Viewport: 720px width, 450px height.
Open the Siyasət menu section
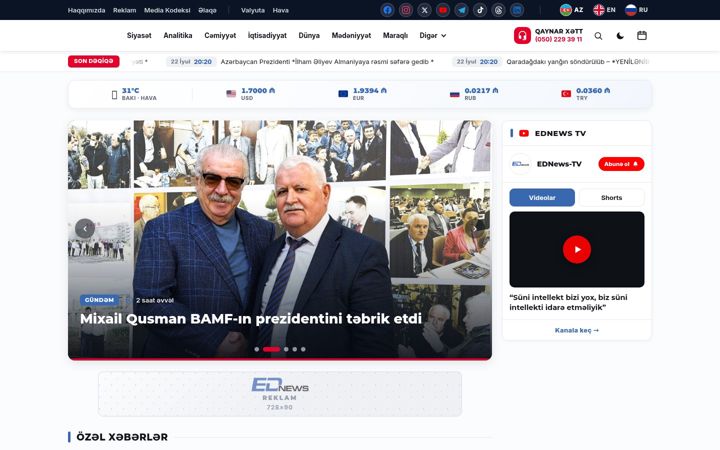coord(139,35)
